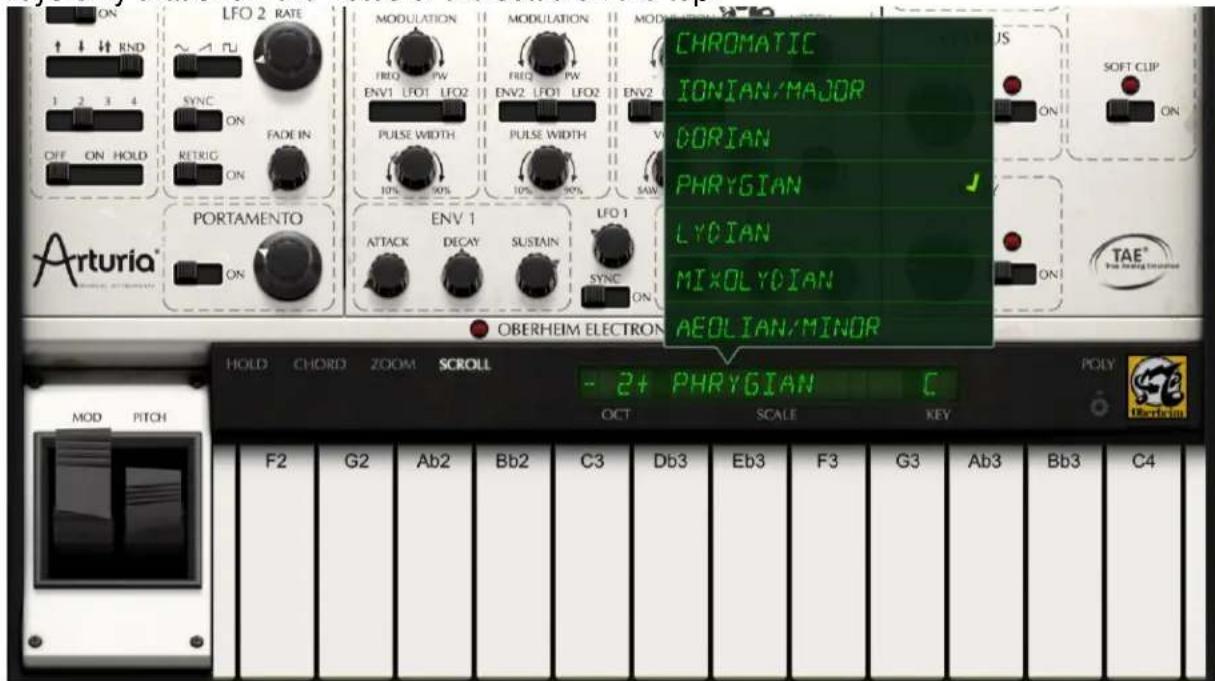Toggle the LFO 1 SYNC switch

(608, 296)
